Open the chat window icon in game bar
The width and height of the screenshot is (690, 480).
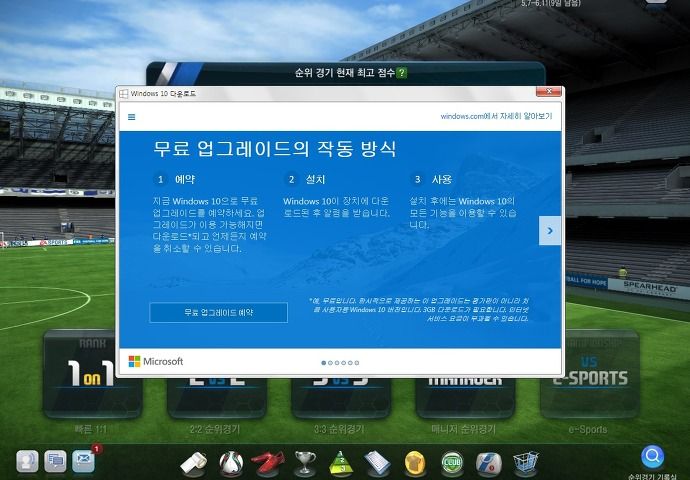click(55, 462)
